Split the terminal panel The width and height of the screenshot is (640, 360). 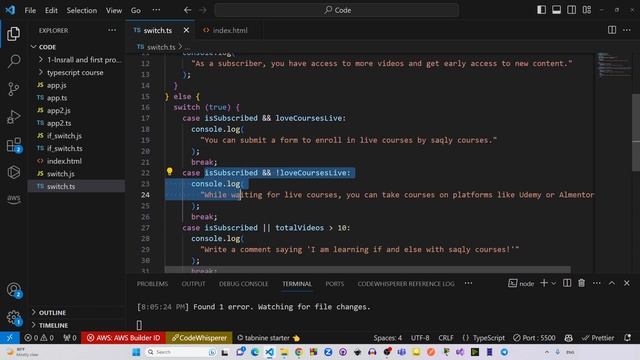point(567,283)
